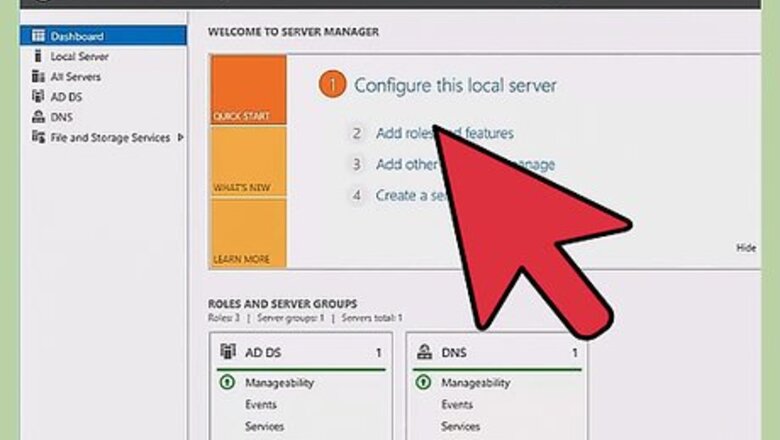Select the WHAT'S NEW tile

pyautogui.click(x=248, y=161)
